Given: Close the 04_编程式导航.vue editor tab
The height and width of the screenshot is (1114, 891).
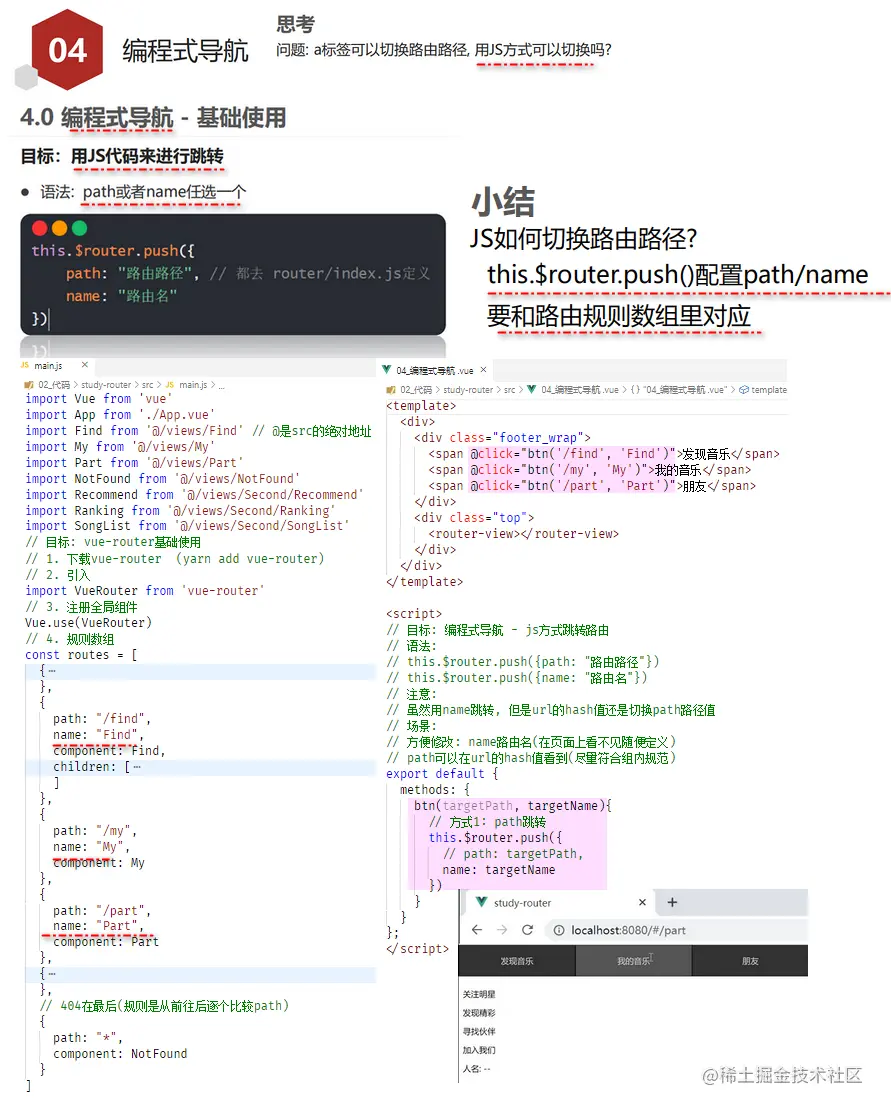Looking at the screenshot, I should click(483, 369).
